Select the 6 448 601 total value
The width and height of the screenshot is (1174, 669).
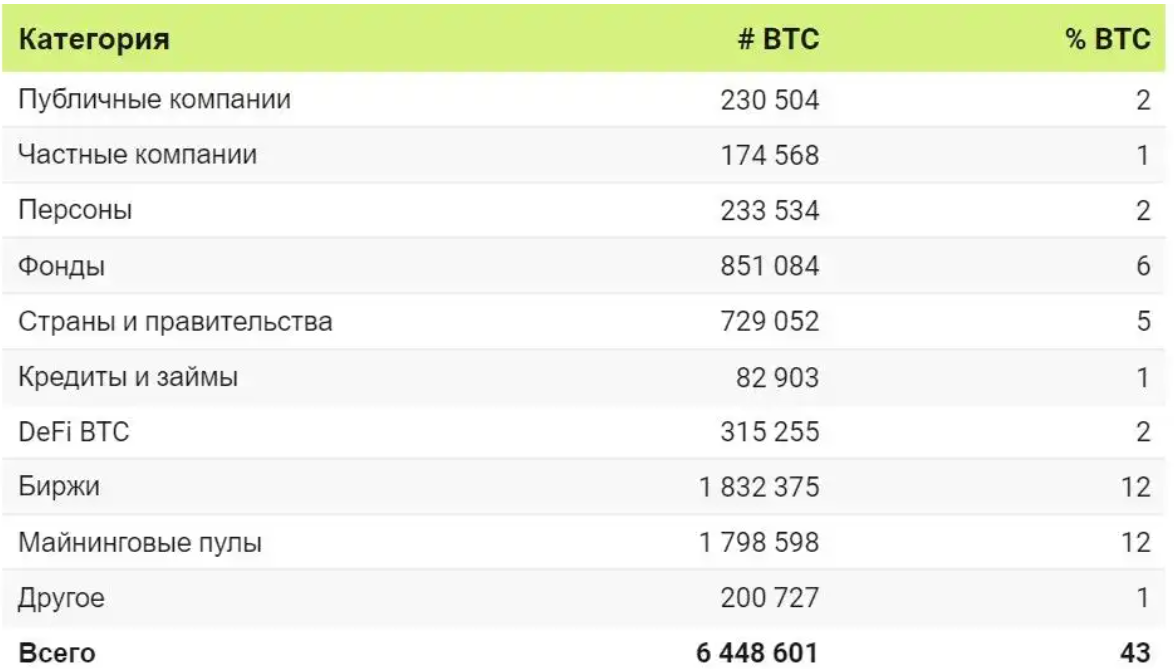[757, 653]
